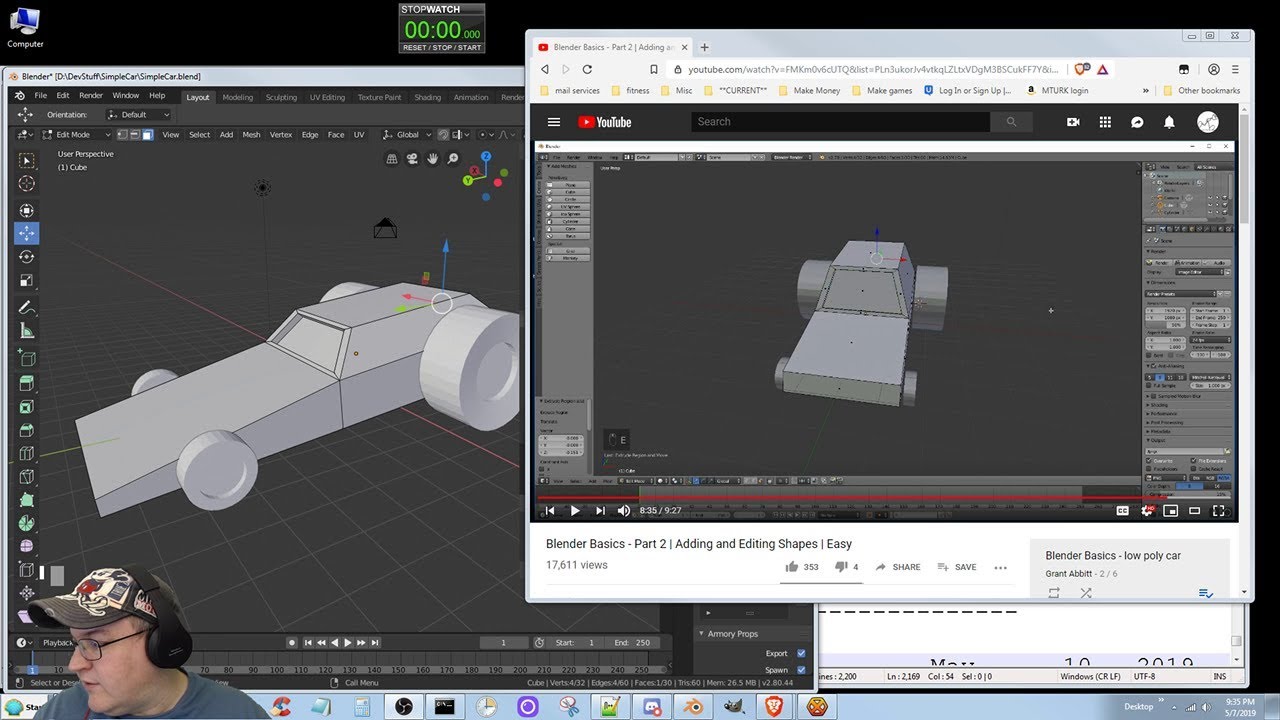1280x720 pixels.
Task: Open the Playback dropdown in timeline
Action: point(60,642)
